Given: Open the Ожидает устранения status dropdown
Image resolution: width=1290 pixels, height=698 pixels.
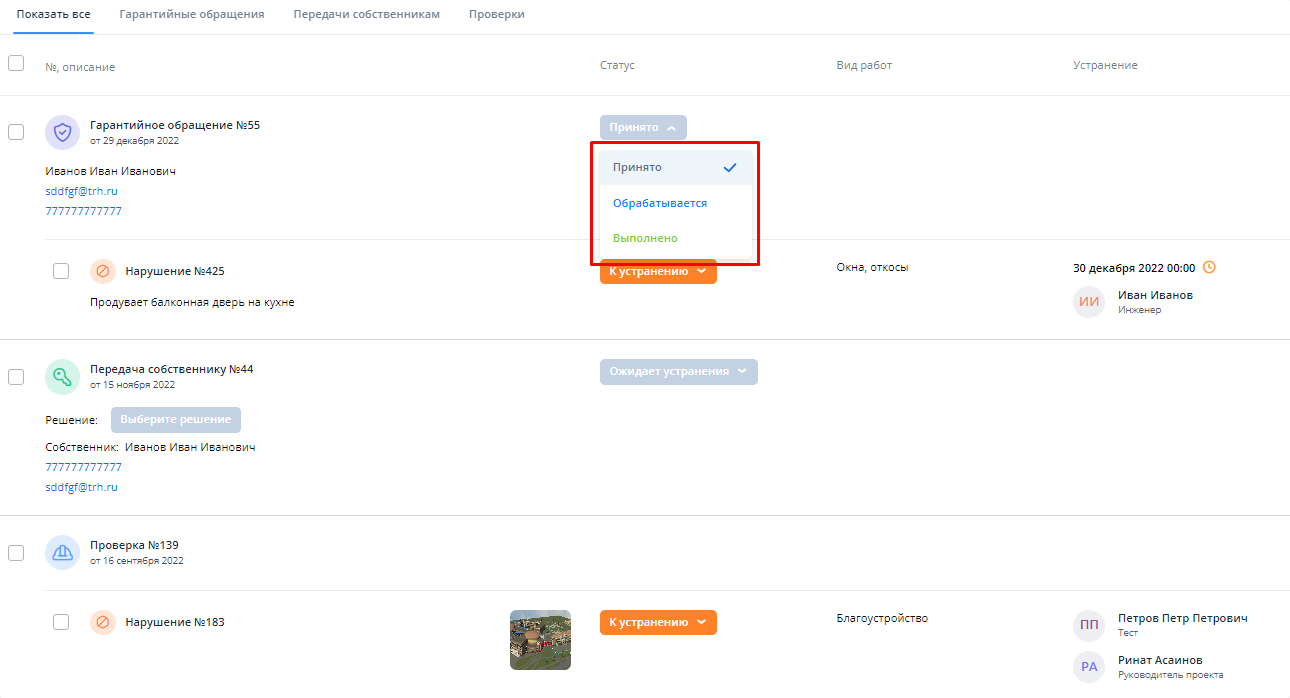Looking at the screenshot, I should click(x=678, y=371).
